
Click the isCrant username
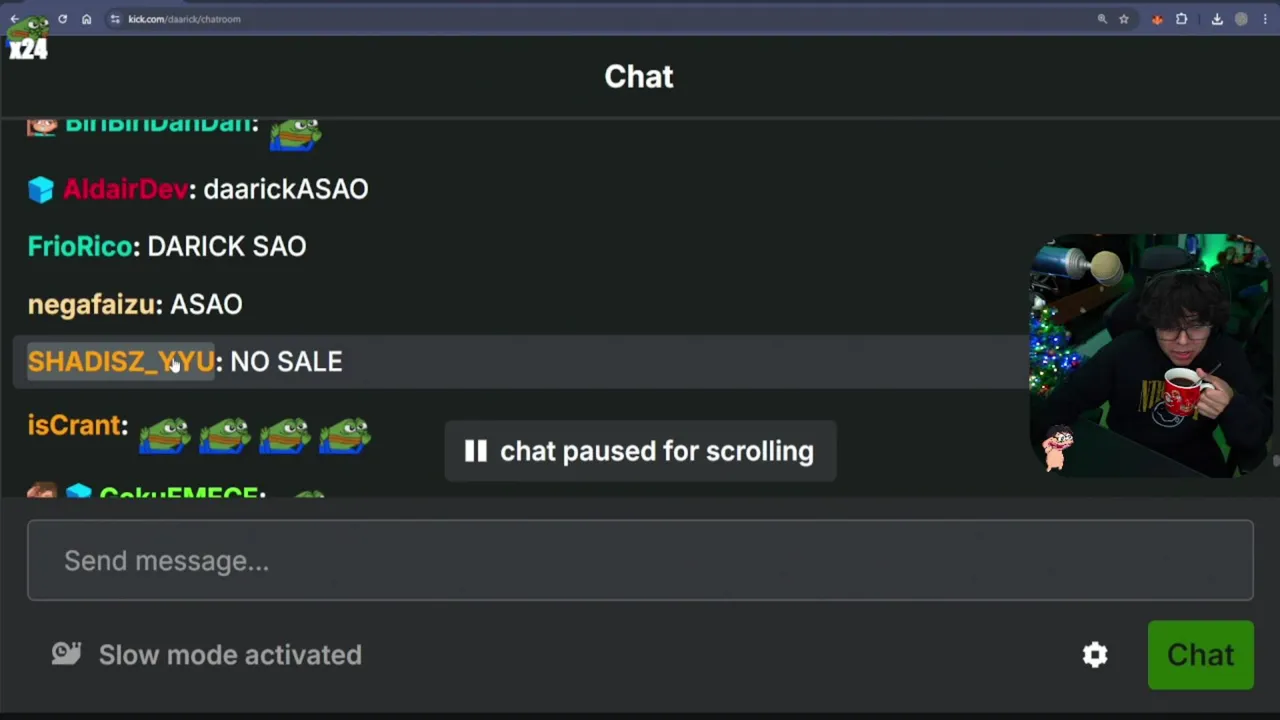74,425
